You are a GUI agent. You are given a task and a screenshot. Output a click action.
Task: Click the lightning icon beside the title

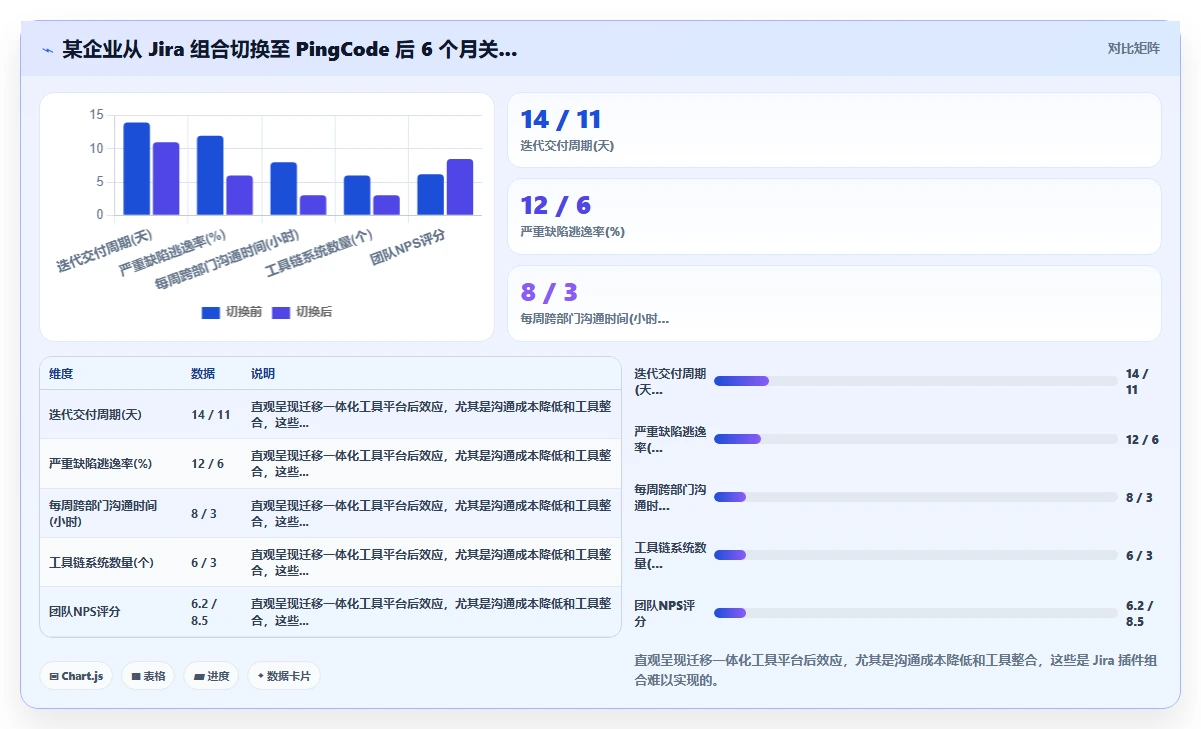[47, 50]
